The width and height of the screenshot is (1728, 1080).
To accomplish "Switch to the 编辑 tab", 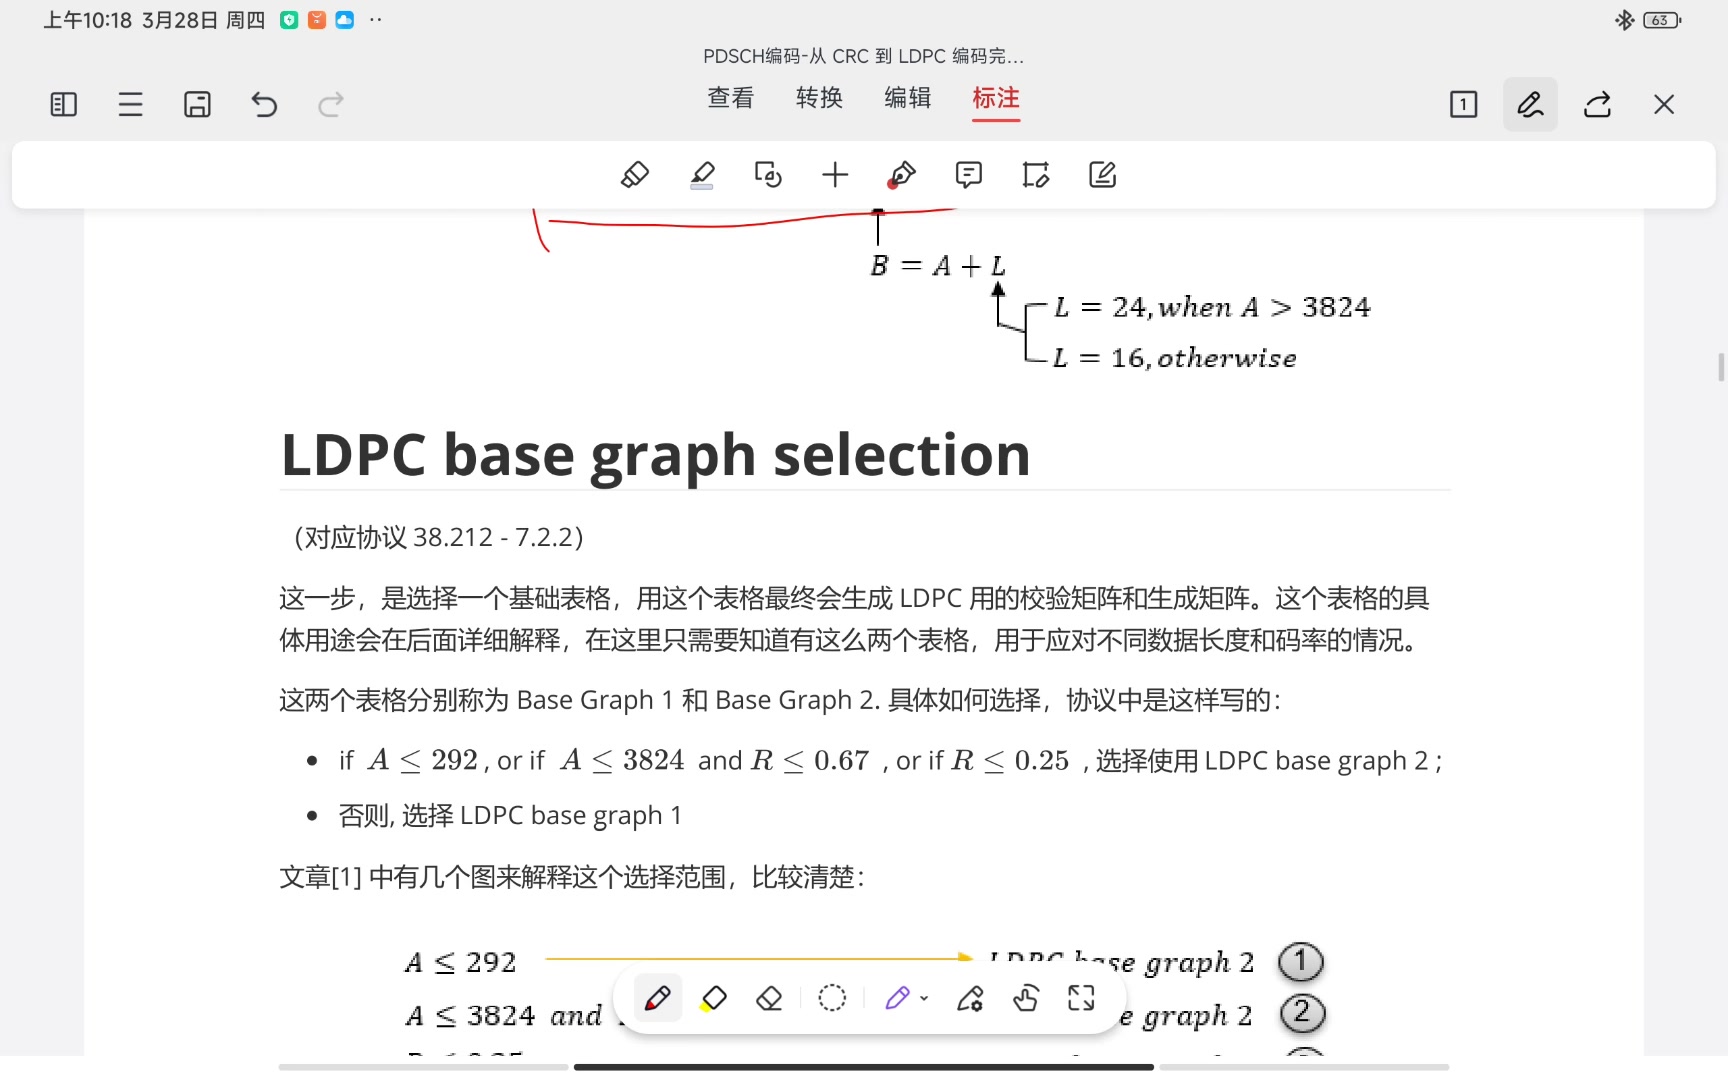I will coord(908,98).
